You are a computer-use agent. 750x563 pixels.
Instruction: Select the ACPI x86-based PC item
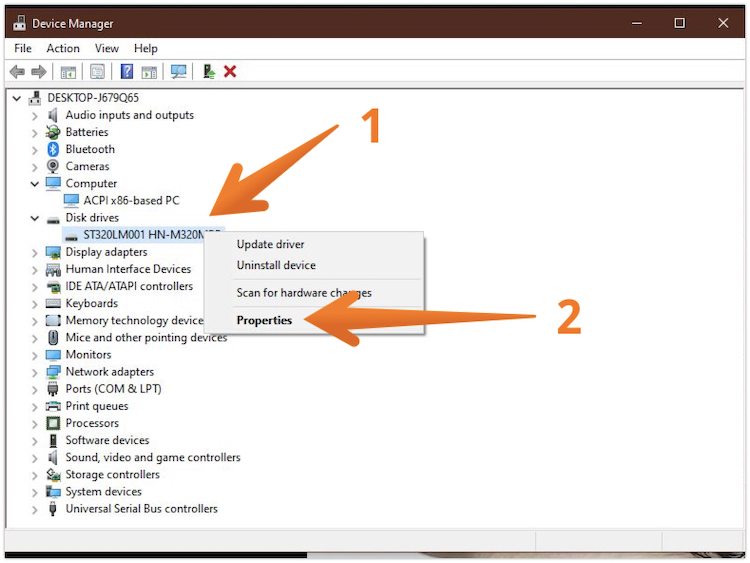tap(131, 200)
